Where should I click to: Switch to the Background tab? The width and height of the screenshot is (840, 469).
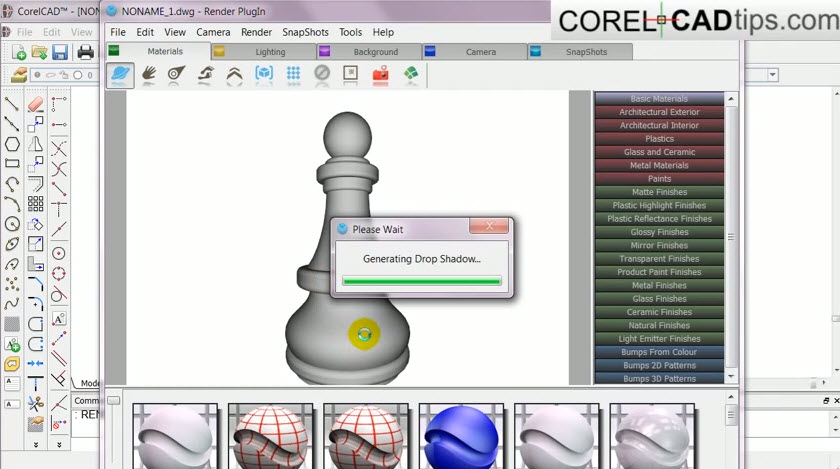click(369, 52)
